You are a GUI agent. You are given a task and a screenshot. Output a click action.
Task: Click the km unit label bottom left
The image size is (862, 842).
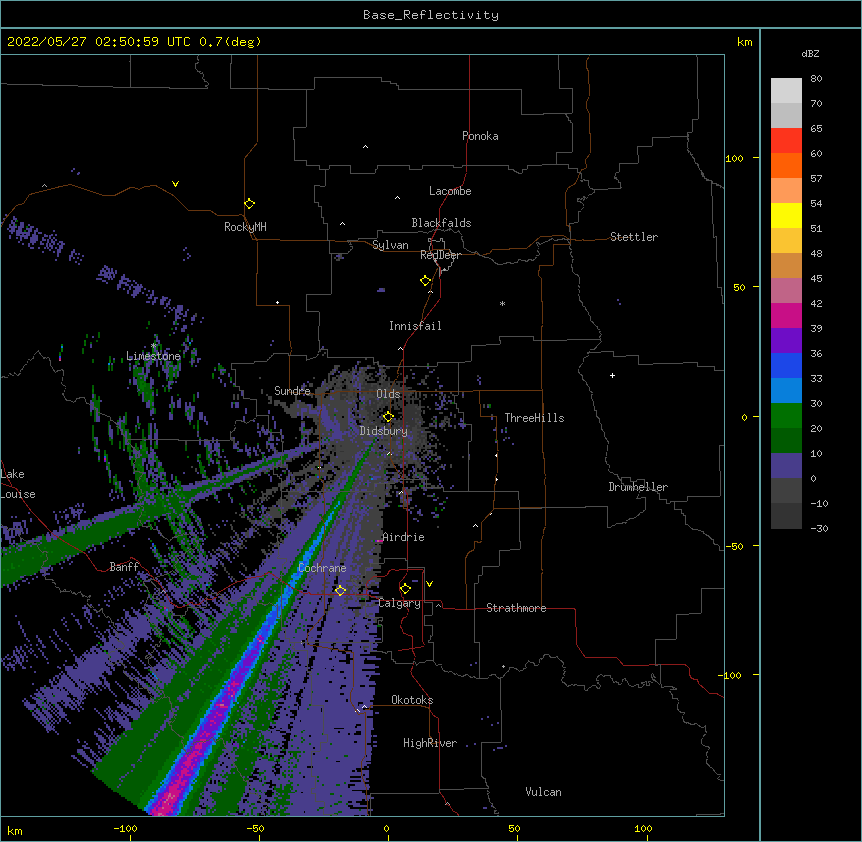pyautogui.click(x=15, y=831)
